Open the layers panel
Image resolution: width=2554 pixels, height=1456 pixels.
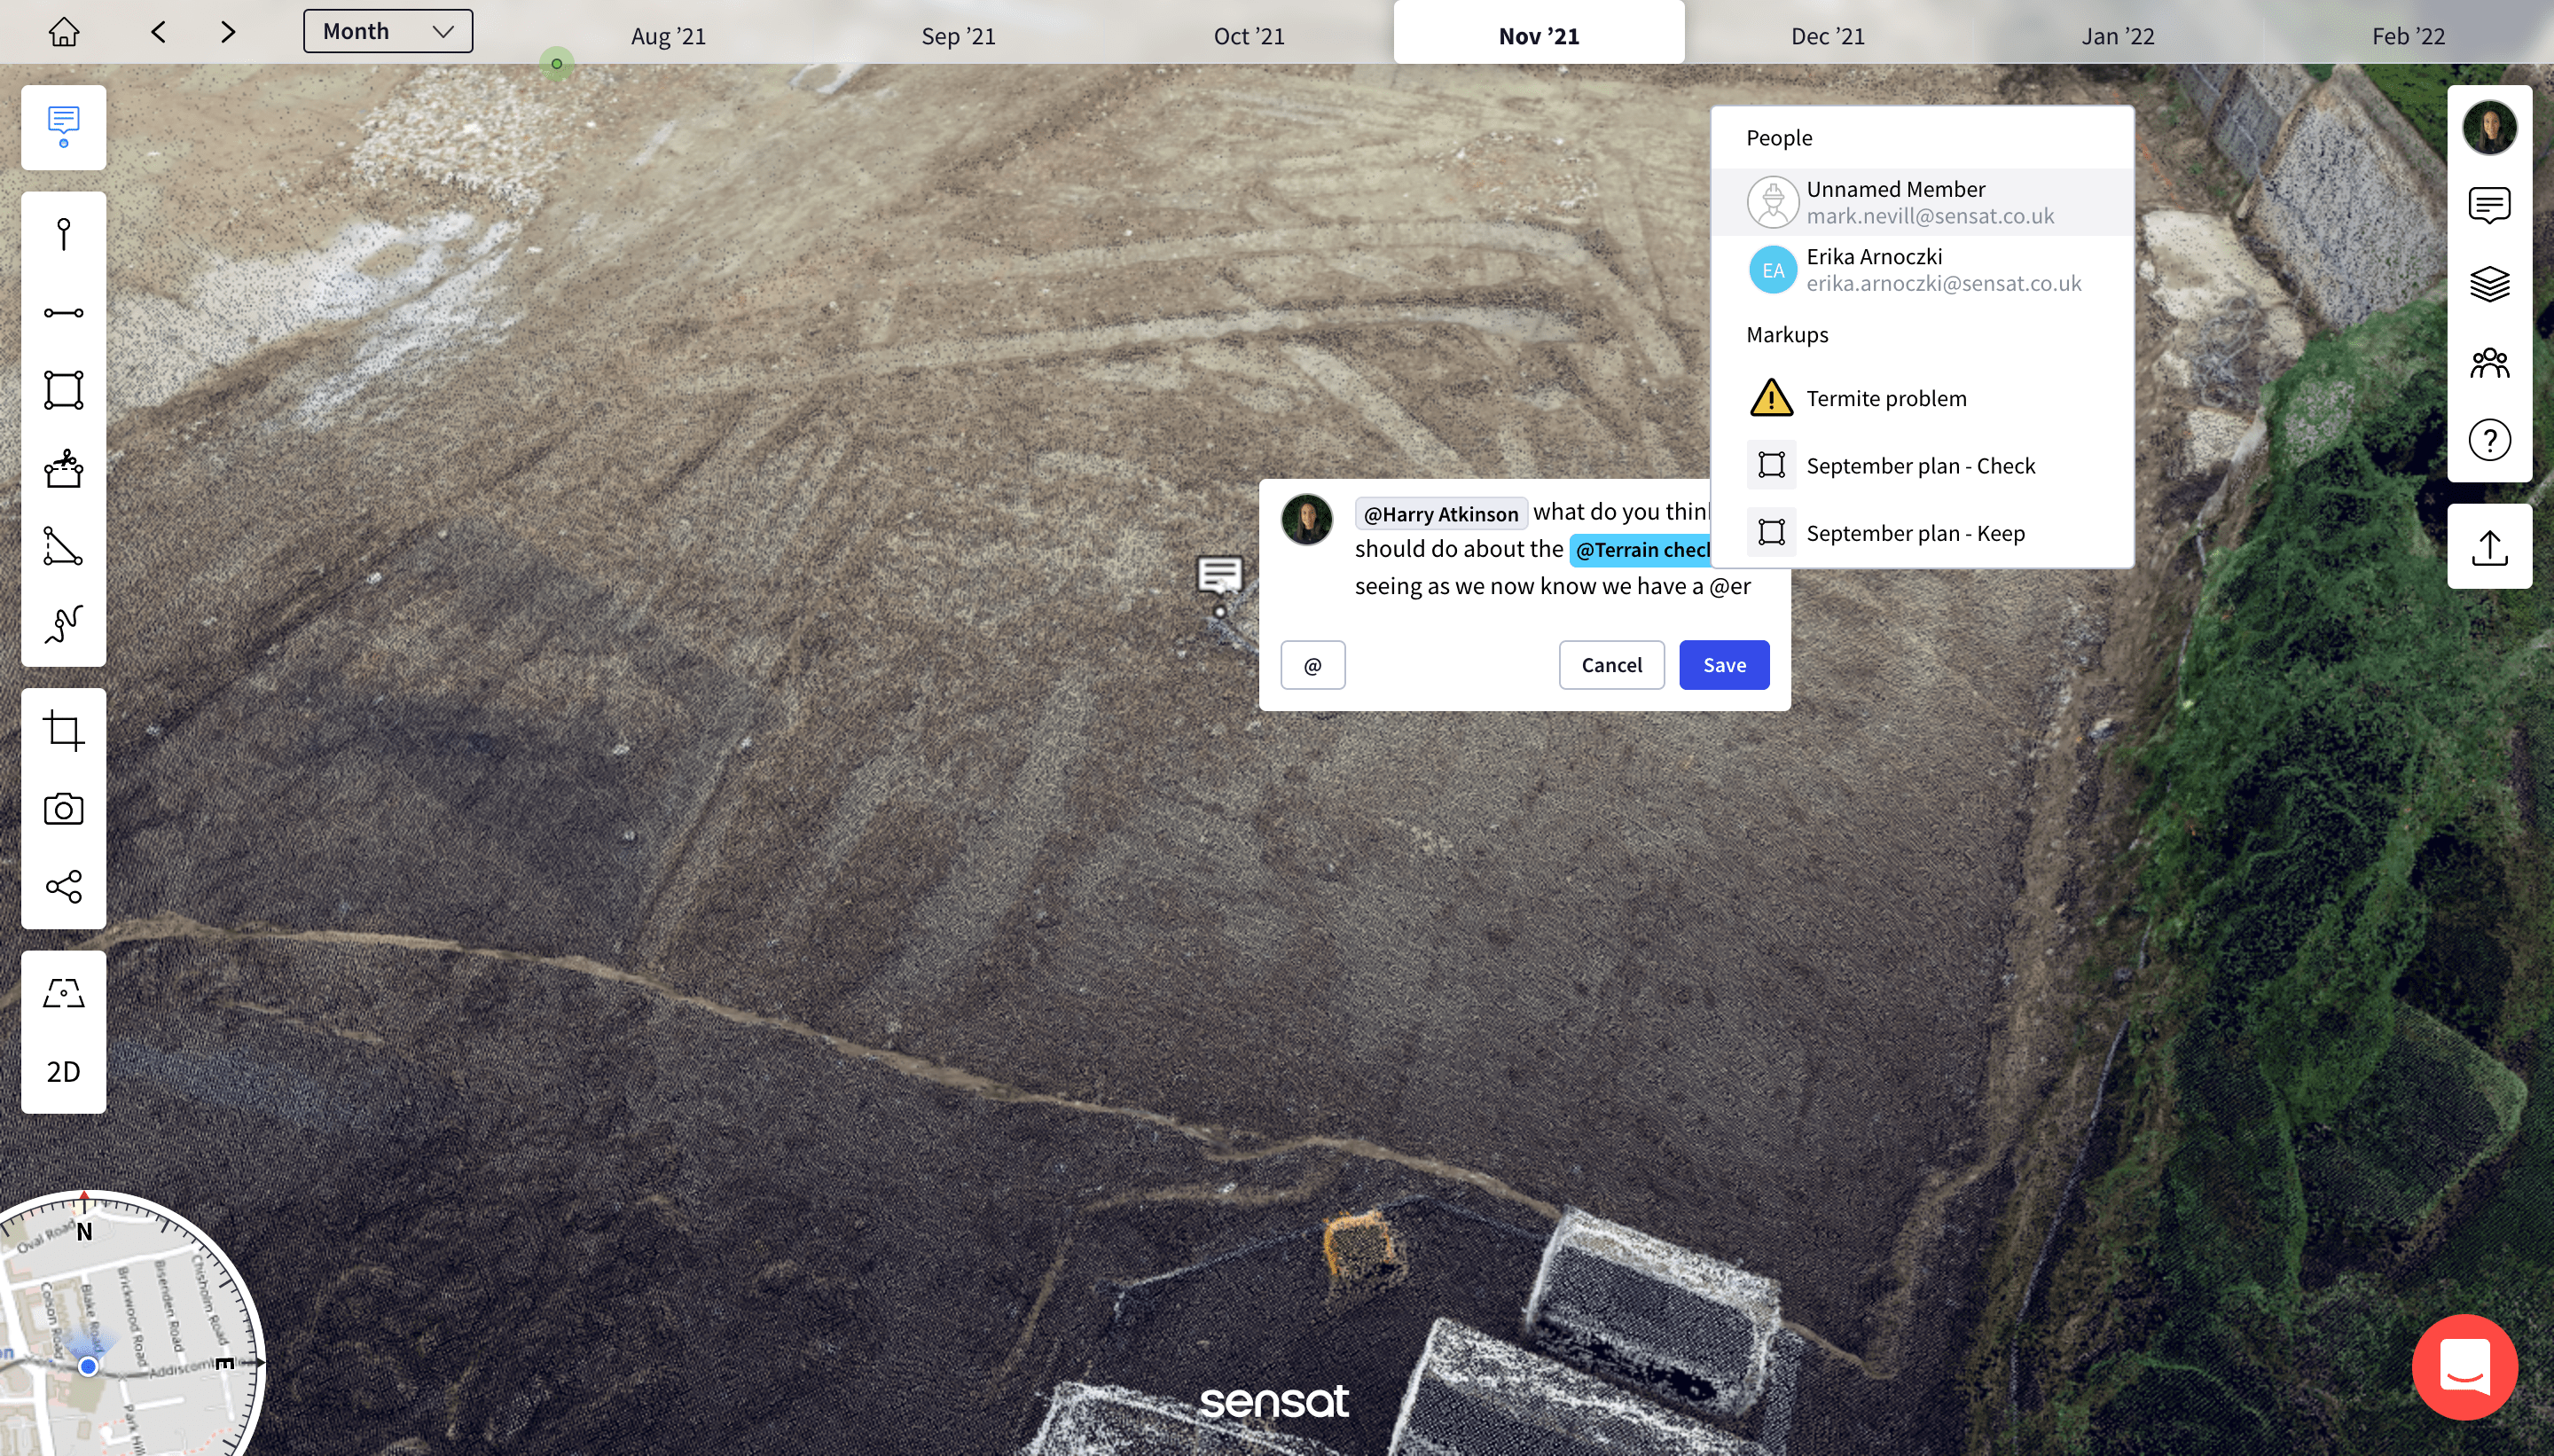[2489, 284]
